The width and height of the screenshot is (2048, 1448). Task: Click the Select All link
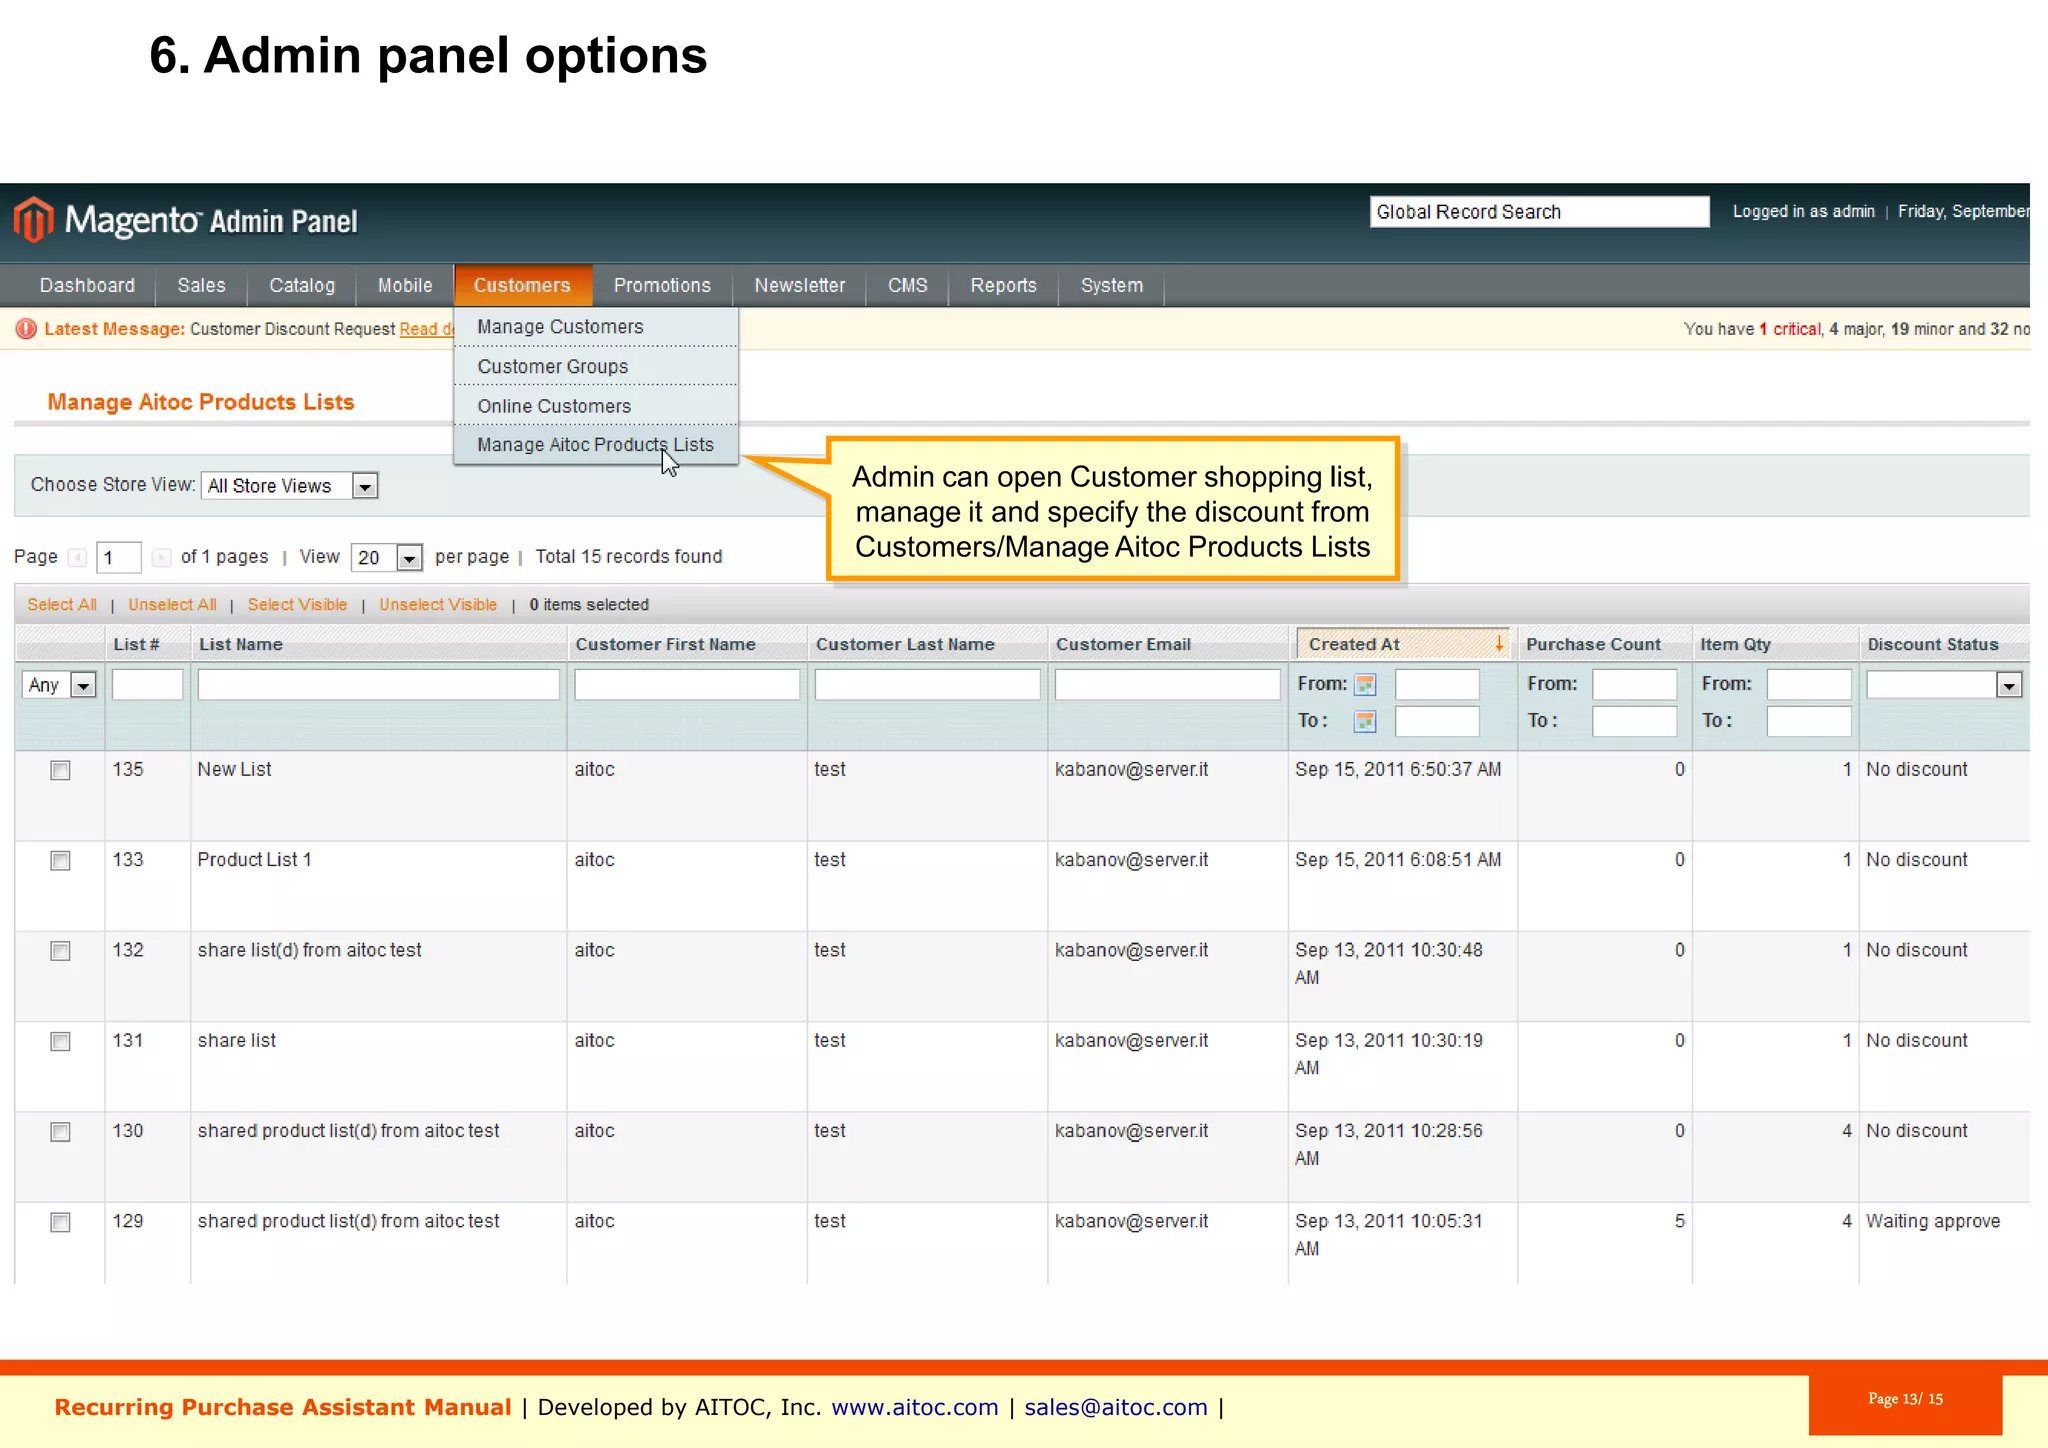[x=62, y=605]
